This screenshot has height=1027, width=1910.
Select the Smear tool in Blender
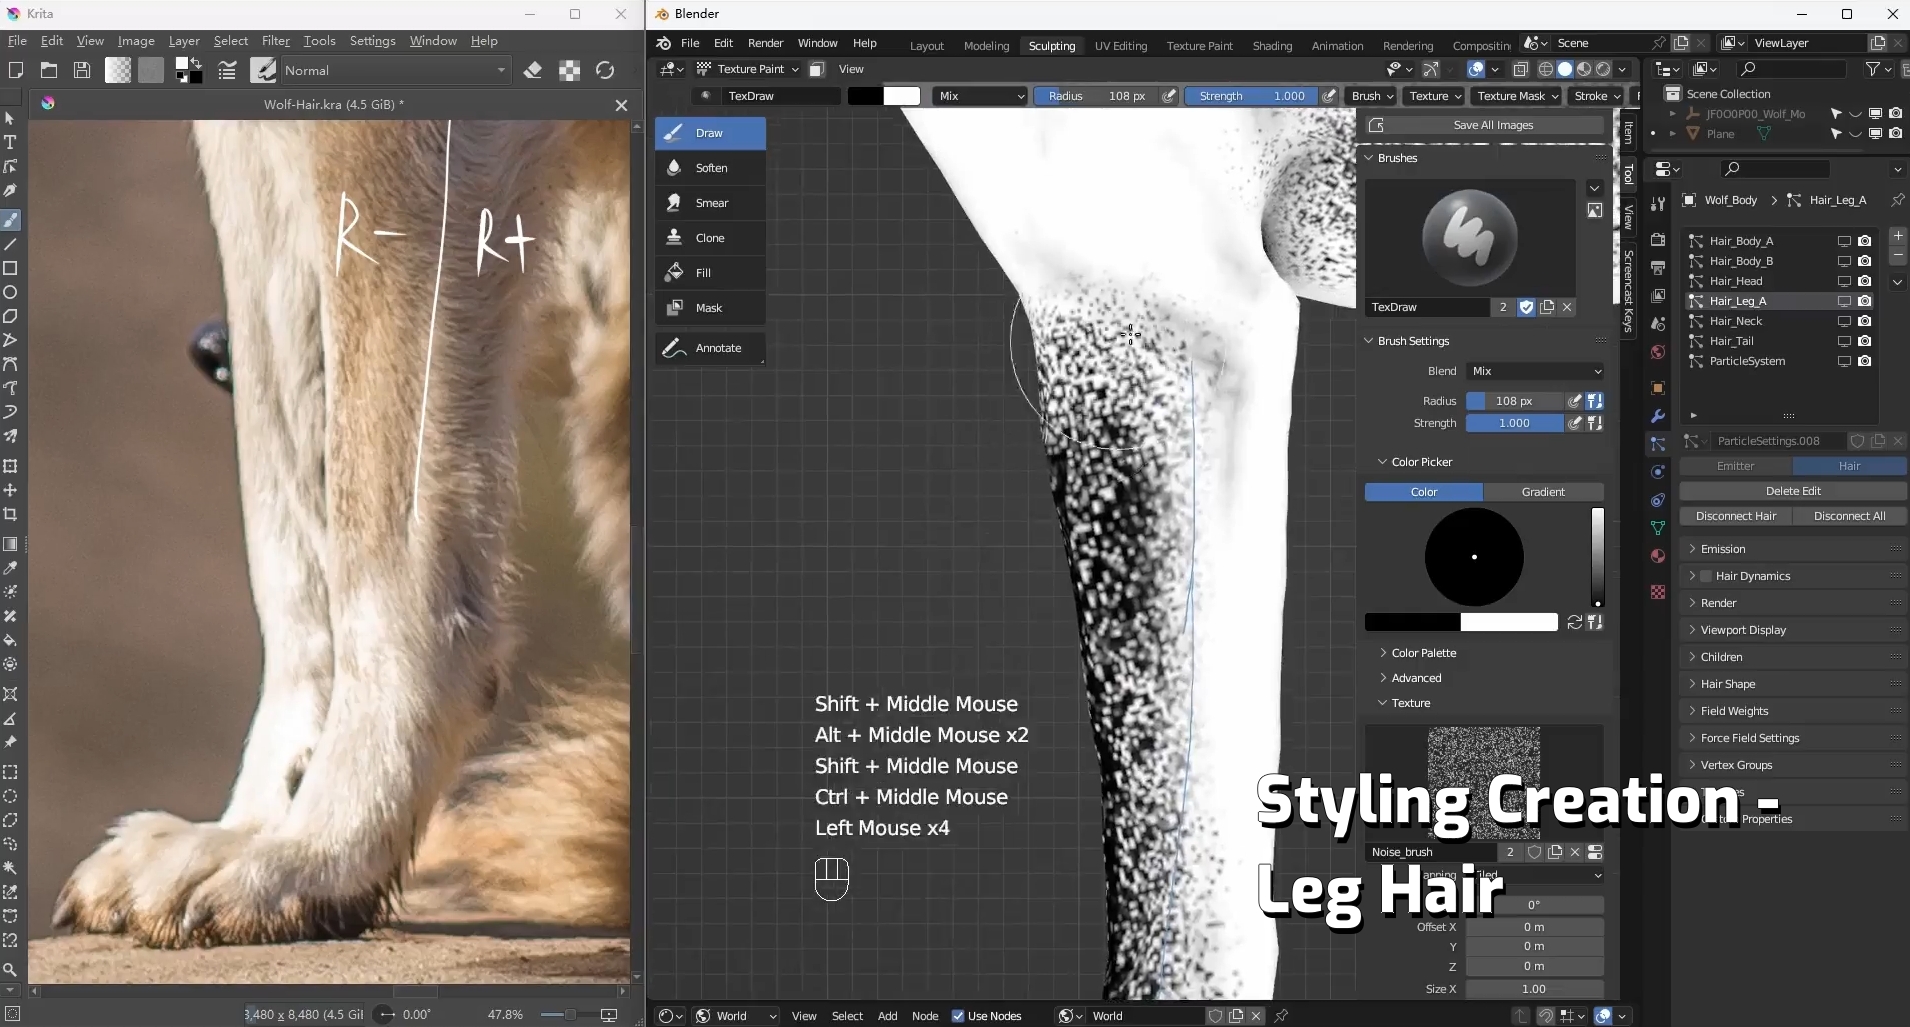coord(710,203)
